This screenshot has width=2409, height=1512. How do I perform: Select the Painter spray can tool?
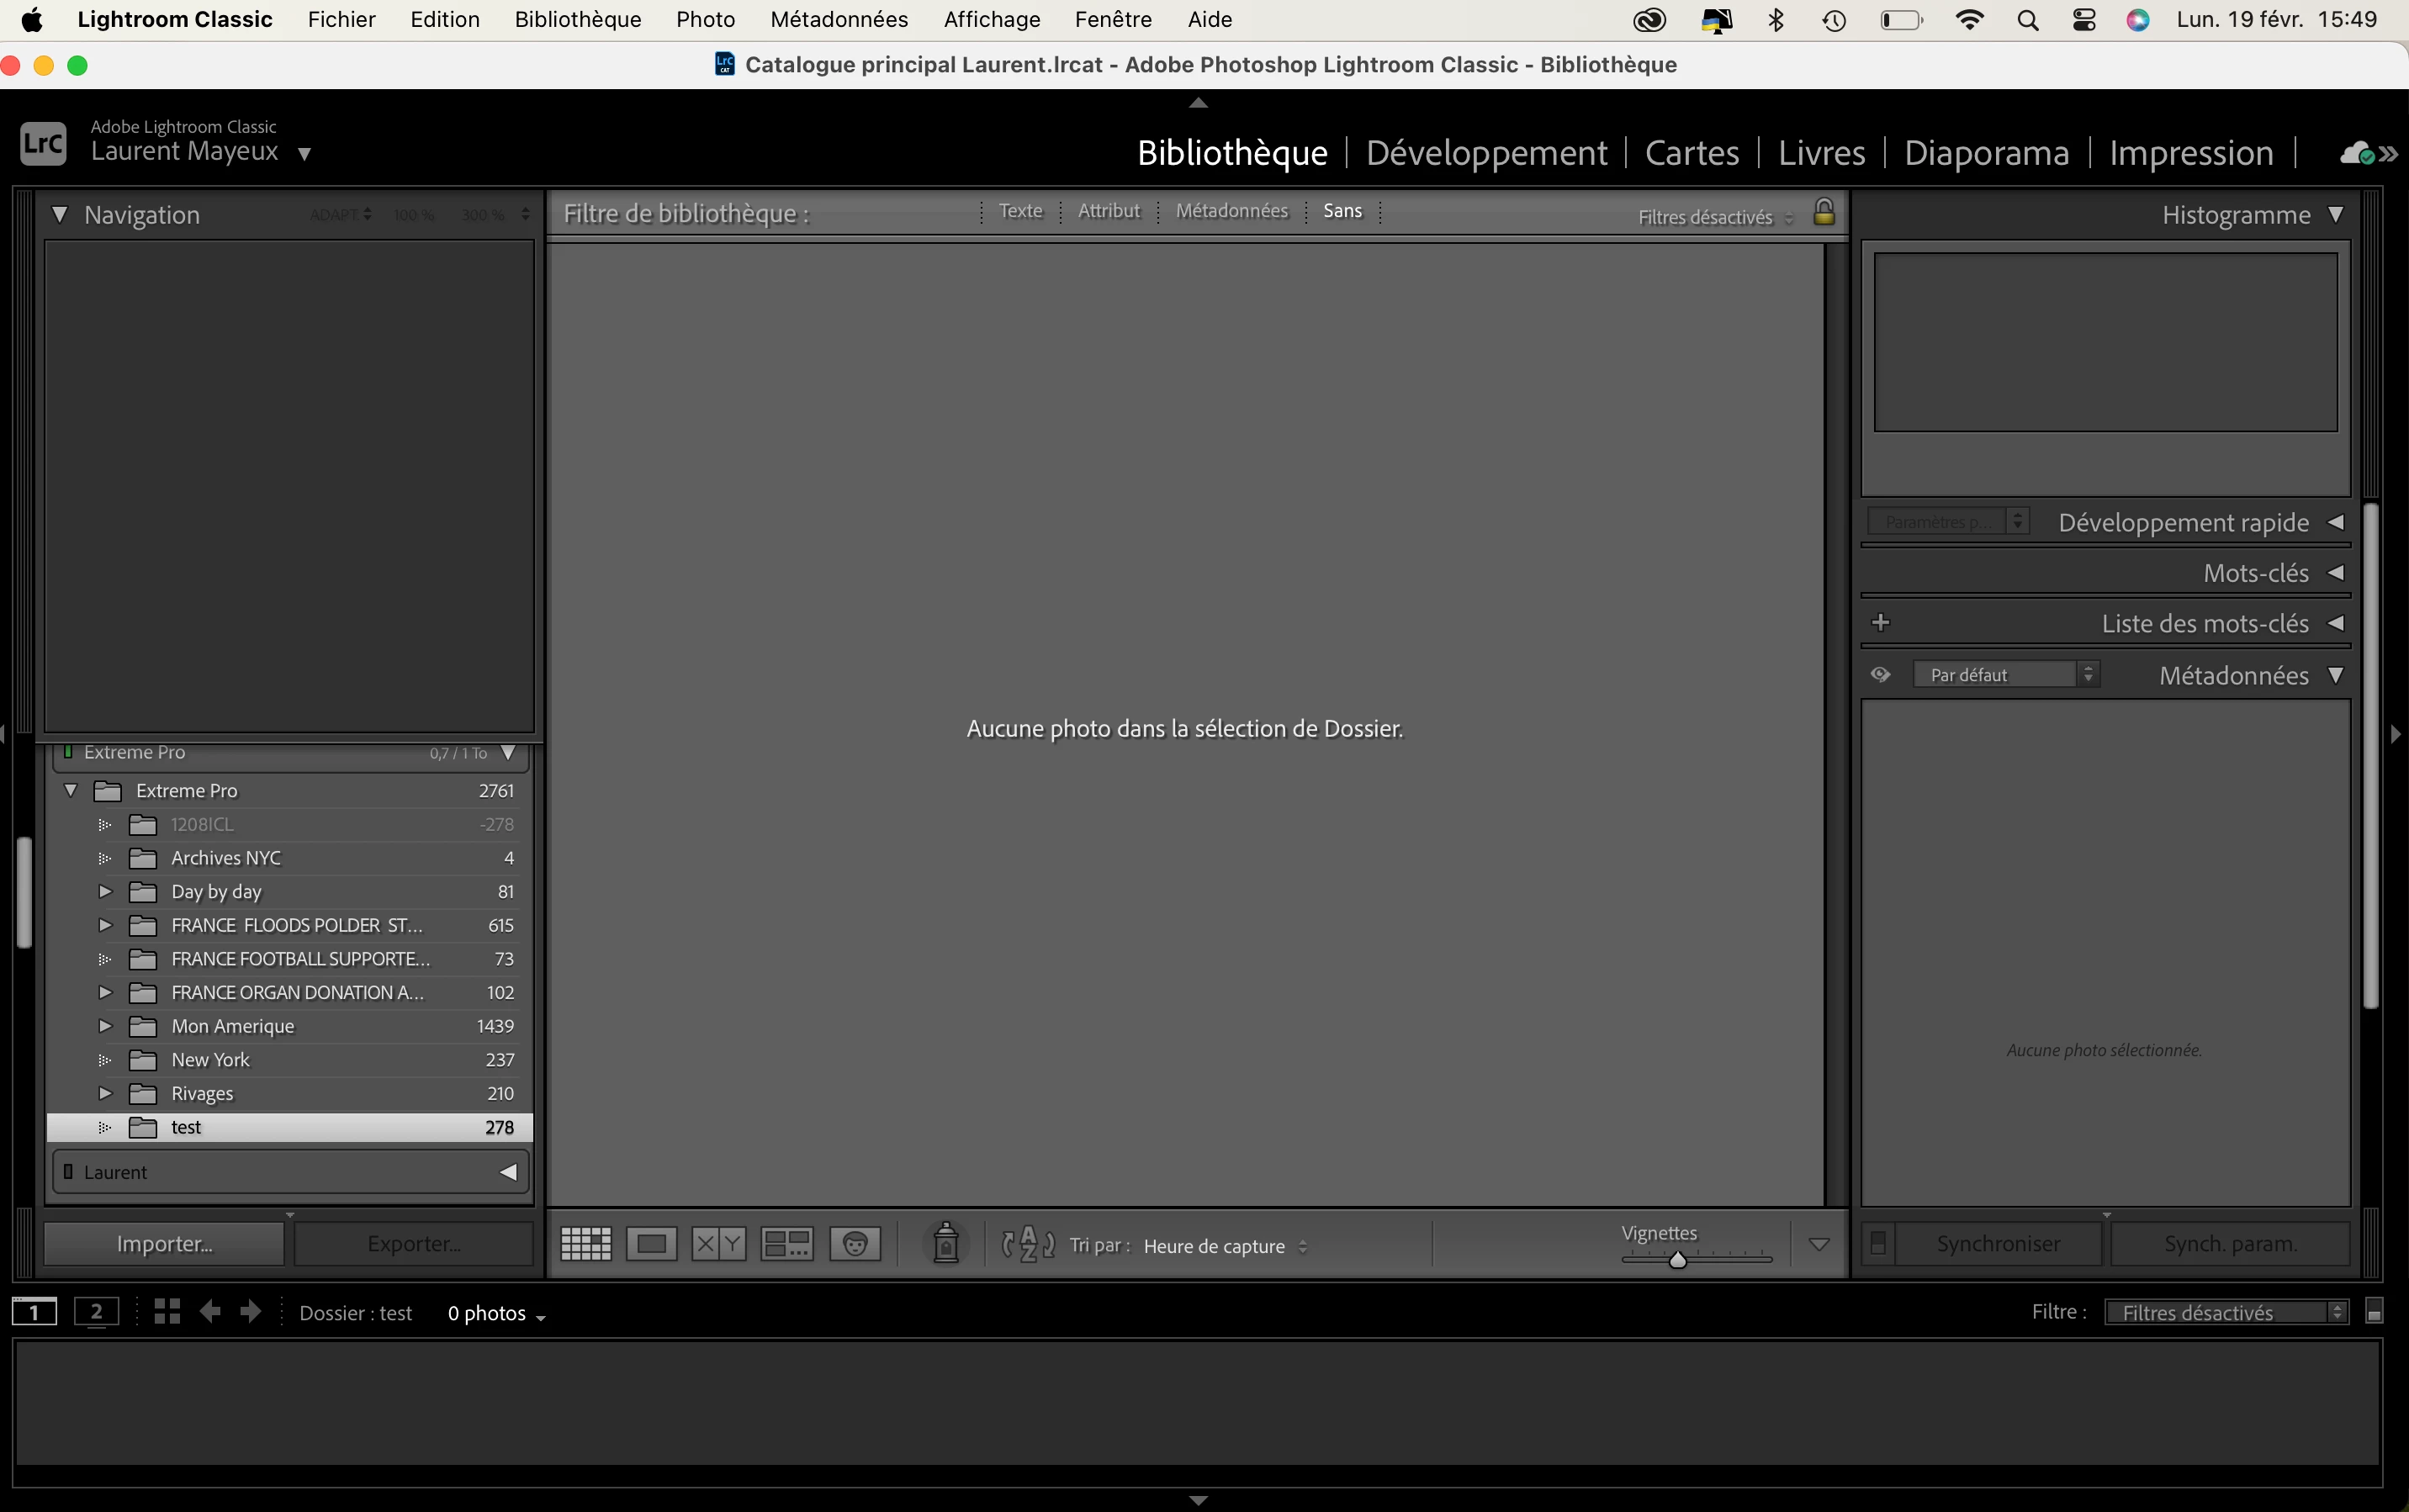[x=945, y=1244]
